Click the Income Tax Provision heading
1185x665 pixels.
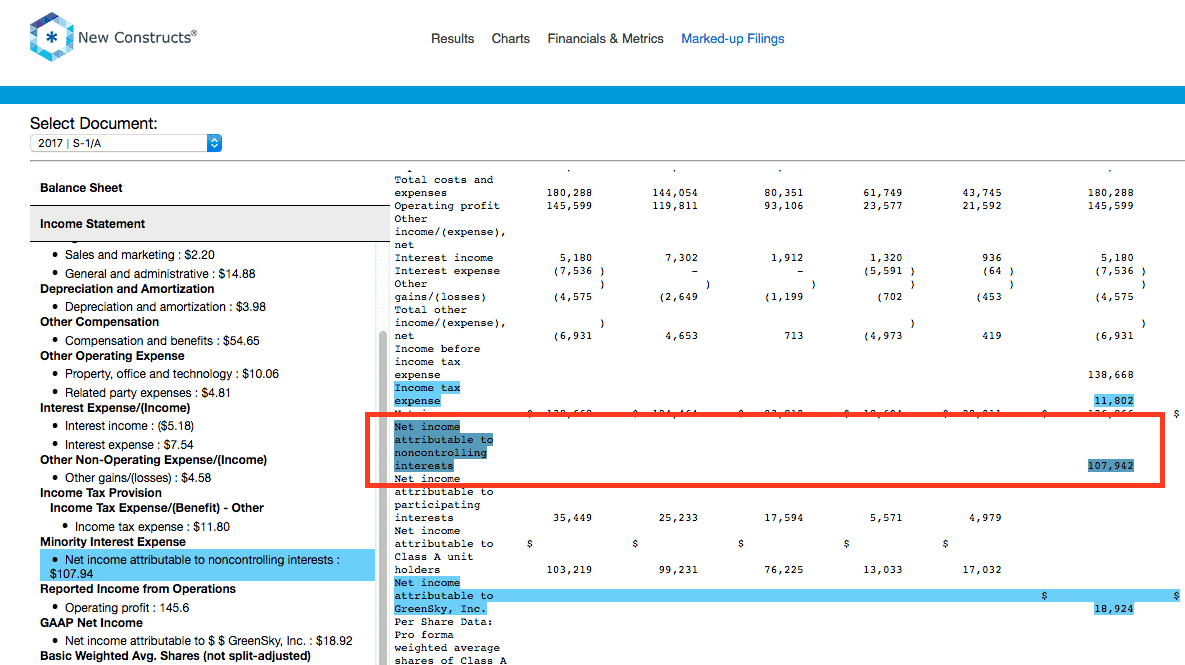(101, 493)
